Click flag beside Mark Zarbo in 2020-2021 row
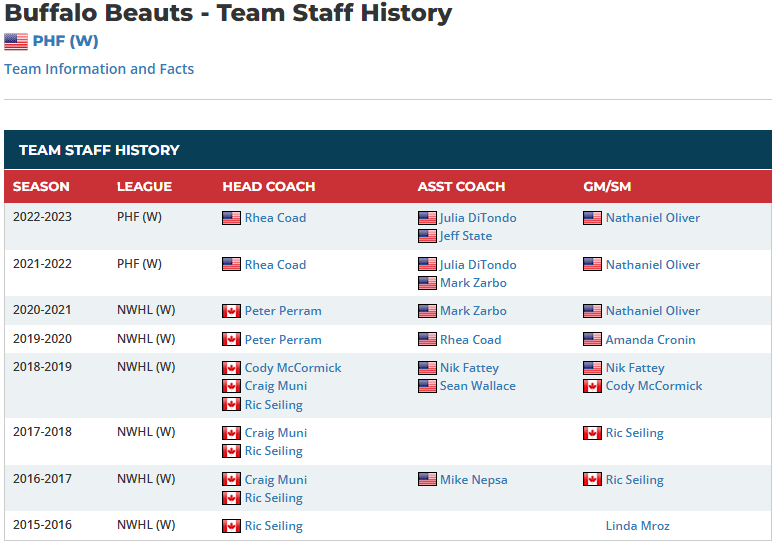Viewport: 775px width, 546px height. (x=427, y=311)
